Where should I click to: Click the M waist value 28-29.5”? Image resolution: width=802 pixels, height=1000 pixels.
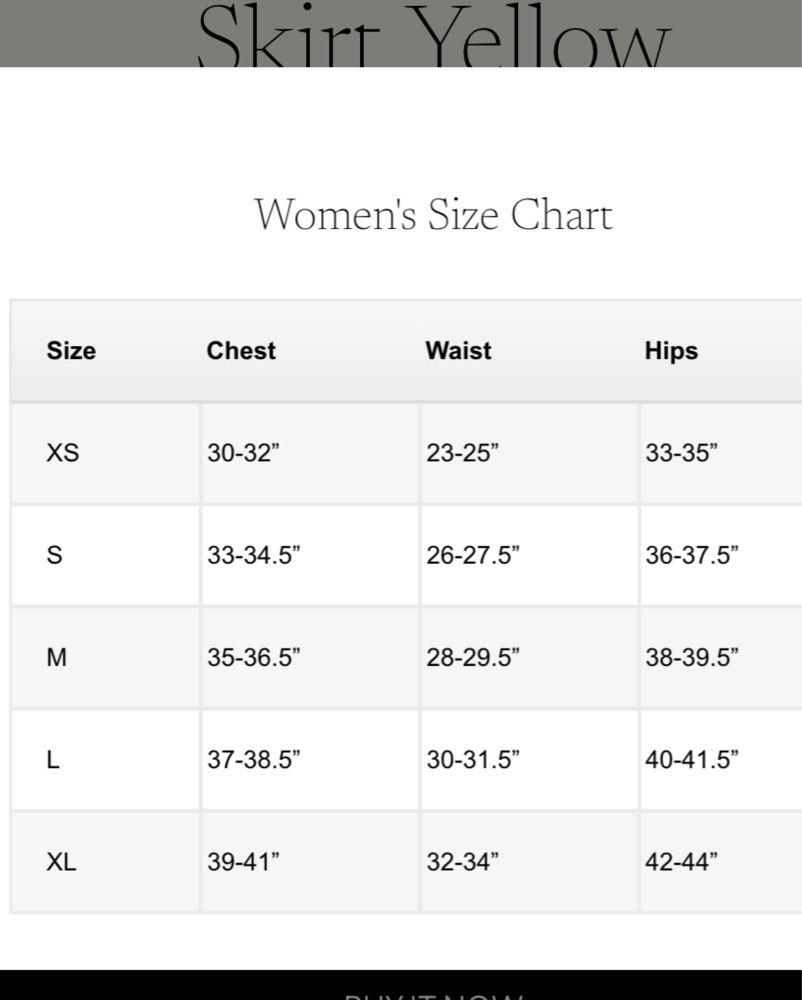point(473,657)
